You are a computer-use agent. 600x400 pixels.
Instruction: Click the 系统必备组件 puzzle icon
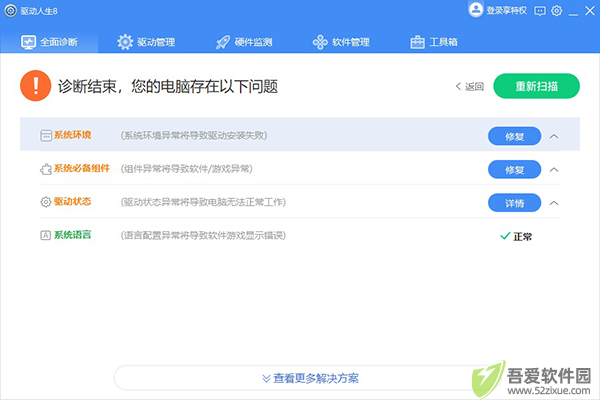tap(46, 169)
